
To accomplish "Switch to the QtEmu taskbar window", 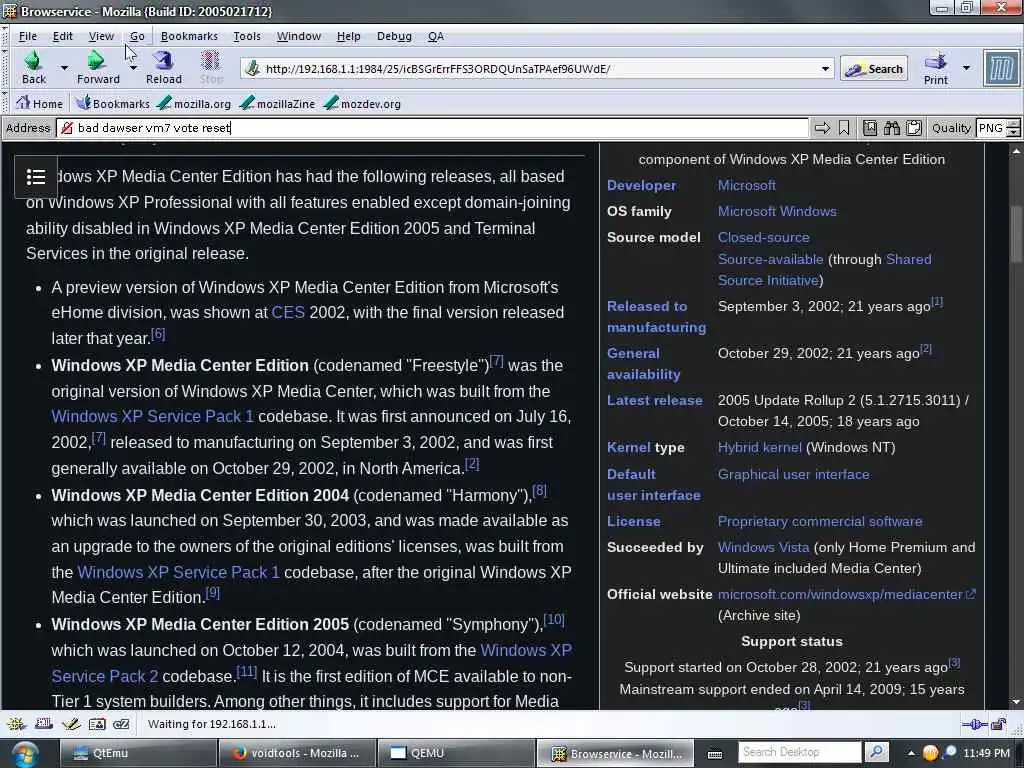I will 138,753.
